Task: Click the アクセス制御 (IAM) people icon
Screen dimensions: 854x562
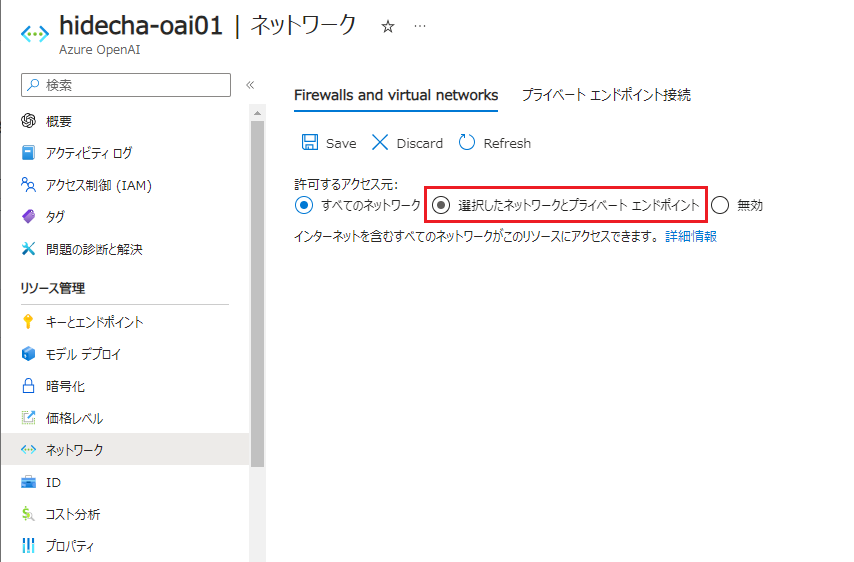Action: pos(28,185)
